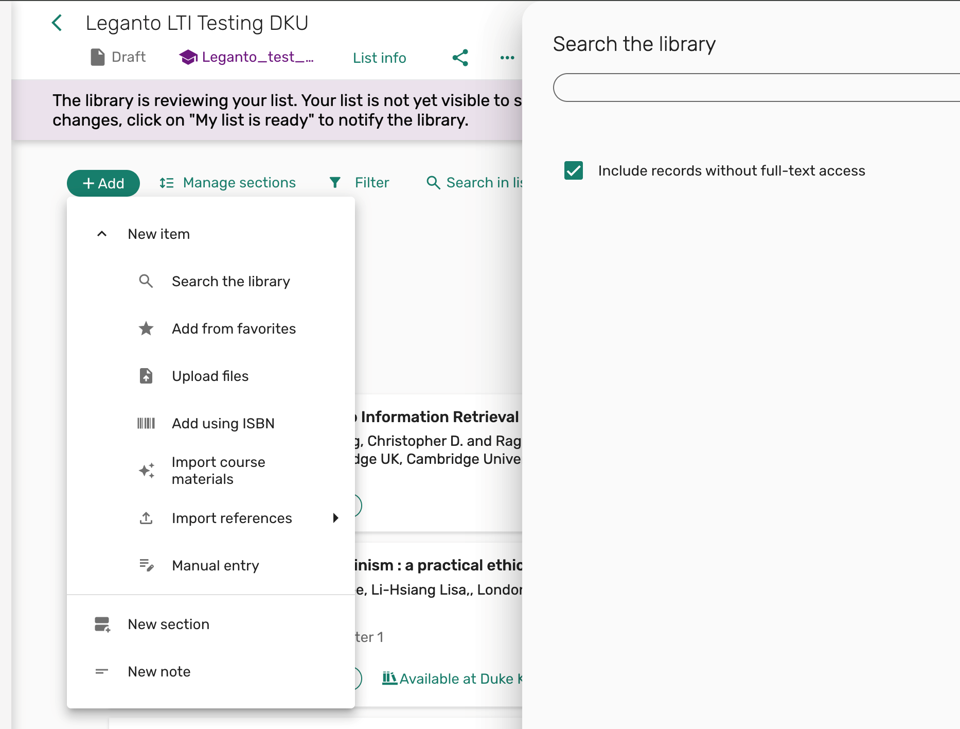The image size is (960, 729).
Task: Click the New section icon
Action: point(102,624)
